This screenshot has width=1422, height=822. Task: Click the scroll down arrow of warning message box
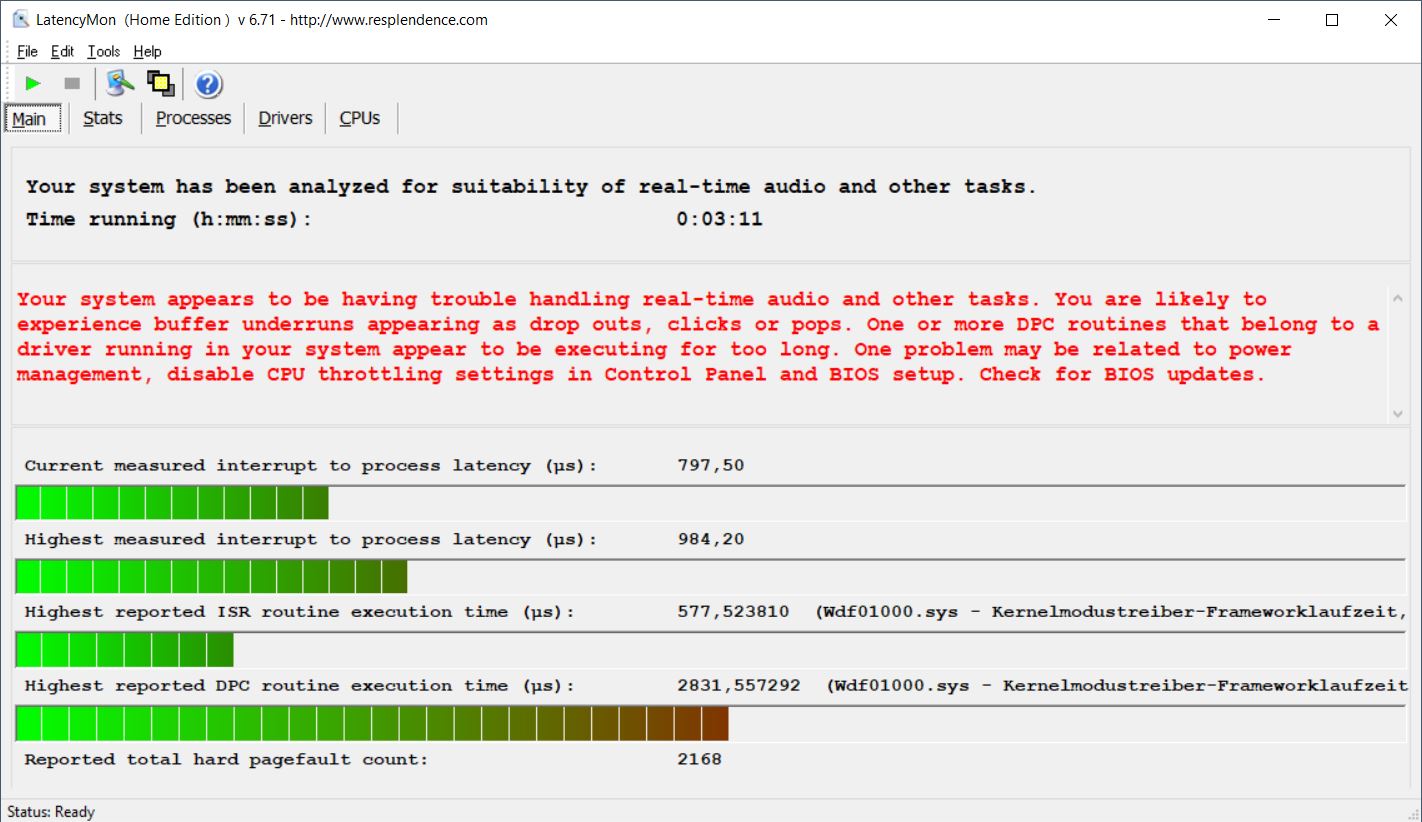coord(1397,413)
